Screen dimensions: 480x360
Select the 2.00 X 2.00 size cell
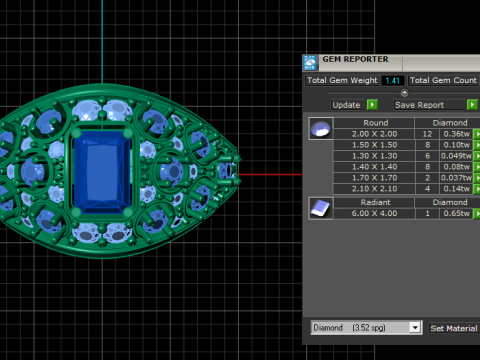tap(374, 134)
